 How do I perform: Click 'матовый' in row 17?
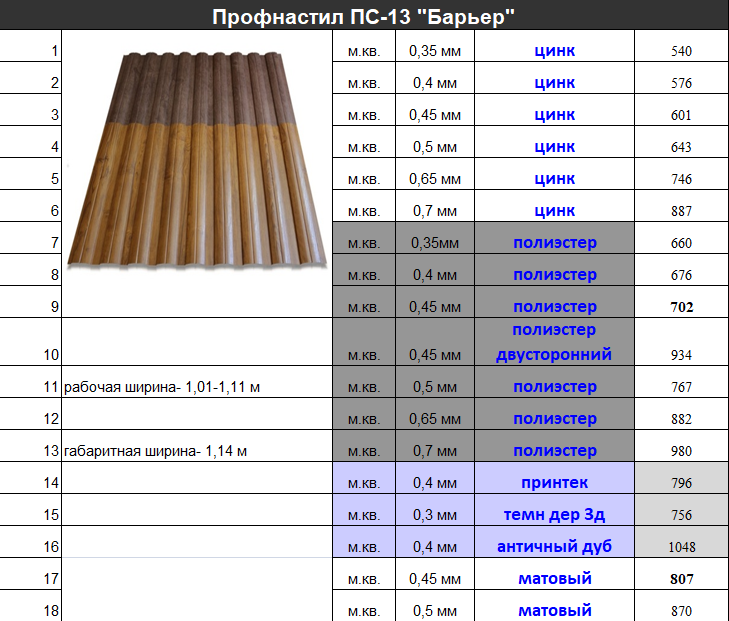pos(555,579)
